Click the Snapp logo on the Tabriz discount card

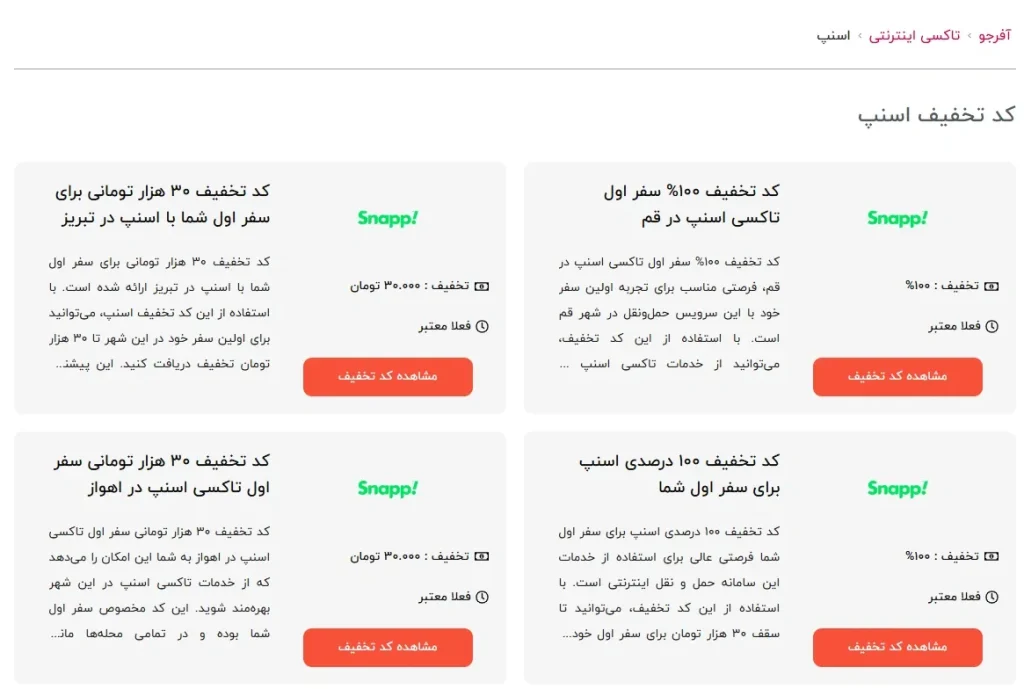(x=387, y=219)
